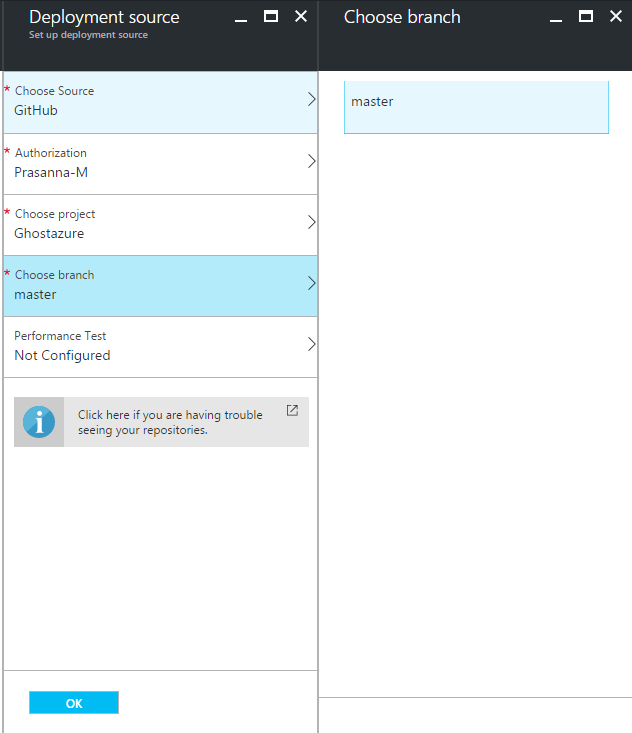Close the Choose branch blade
This screenshot has width=632, height=733.
616,17
